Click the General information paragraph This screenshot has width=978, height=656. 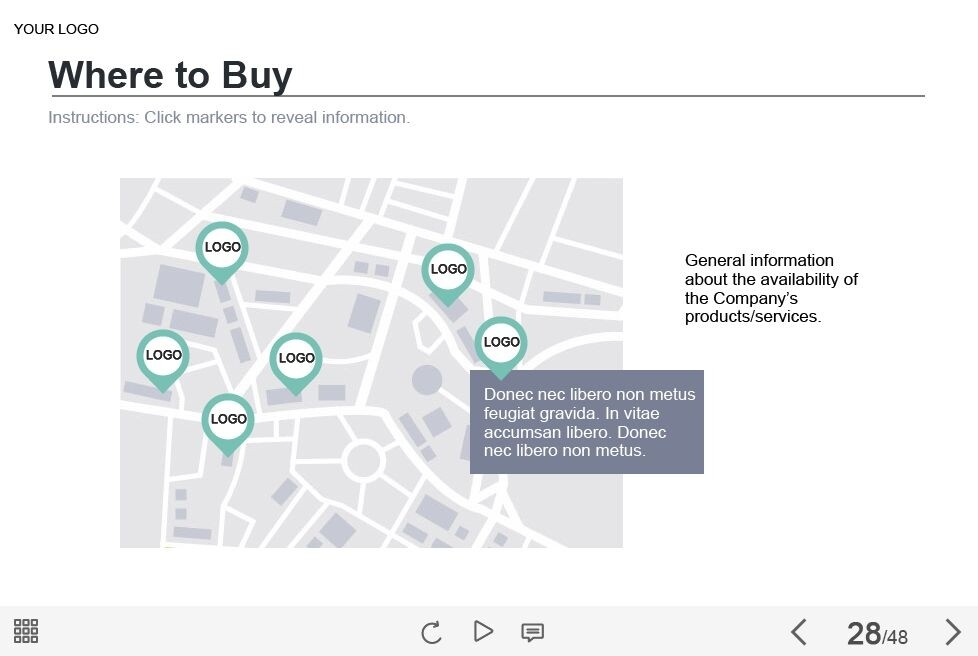771,288
